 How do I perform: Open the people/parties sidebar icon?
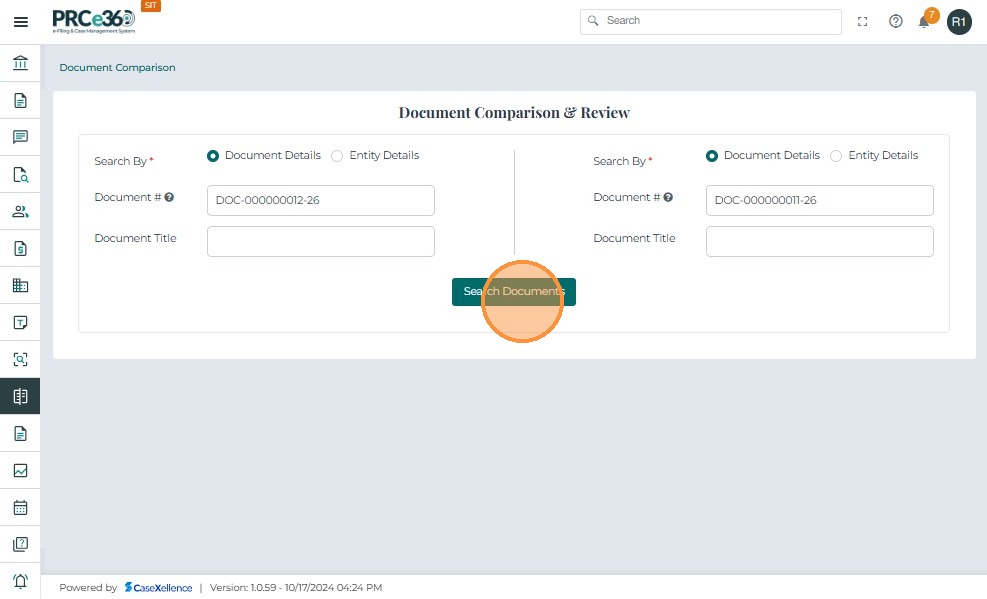(20, 211)
